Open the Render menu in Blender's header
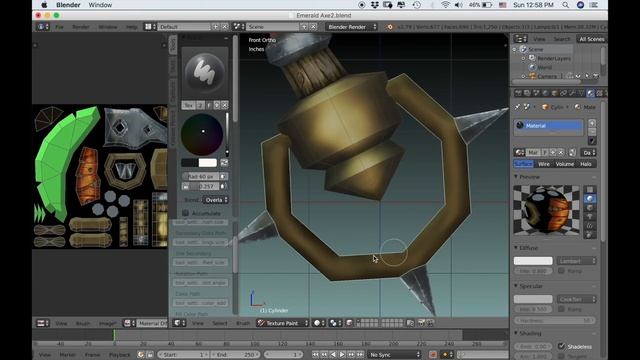Screen dimensions: 640x360 click(80, 27)
